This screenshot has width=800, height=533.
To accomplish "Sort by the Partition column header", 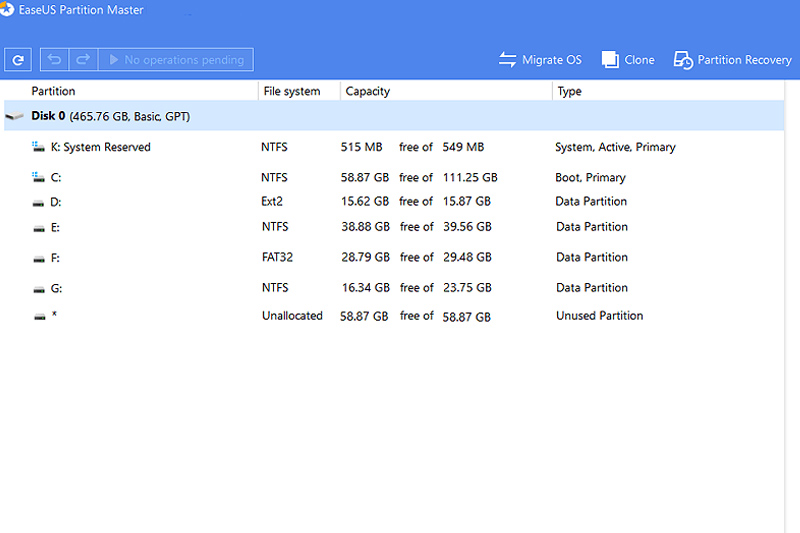I will tap(53, 91).
